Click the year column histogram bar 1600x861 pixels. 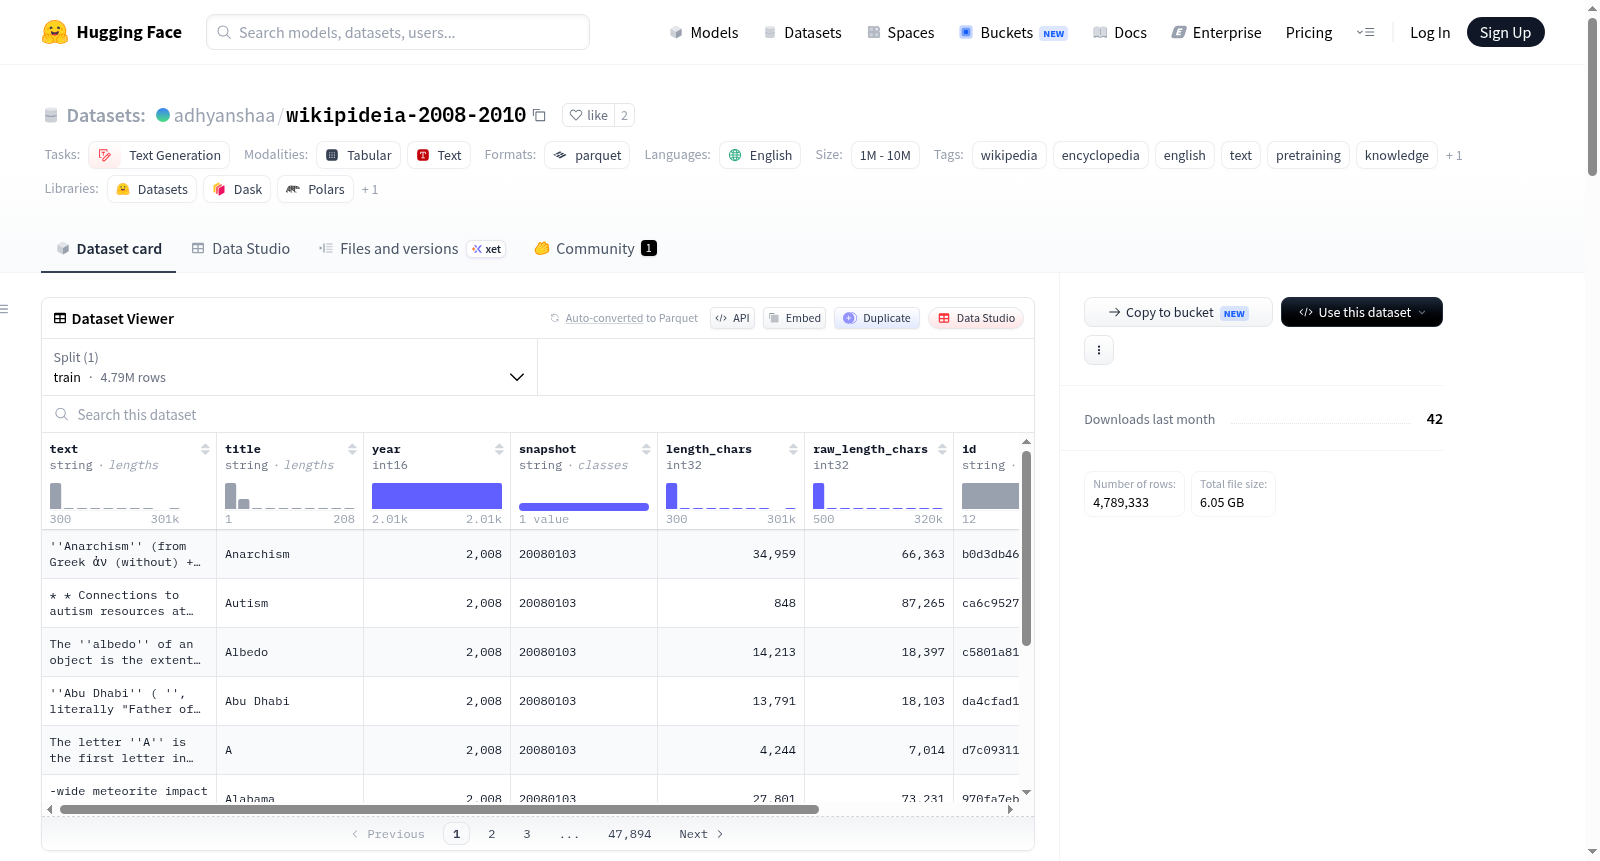[x=437, y=496]
